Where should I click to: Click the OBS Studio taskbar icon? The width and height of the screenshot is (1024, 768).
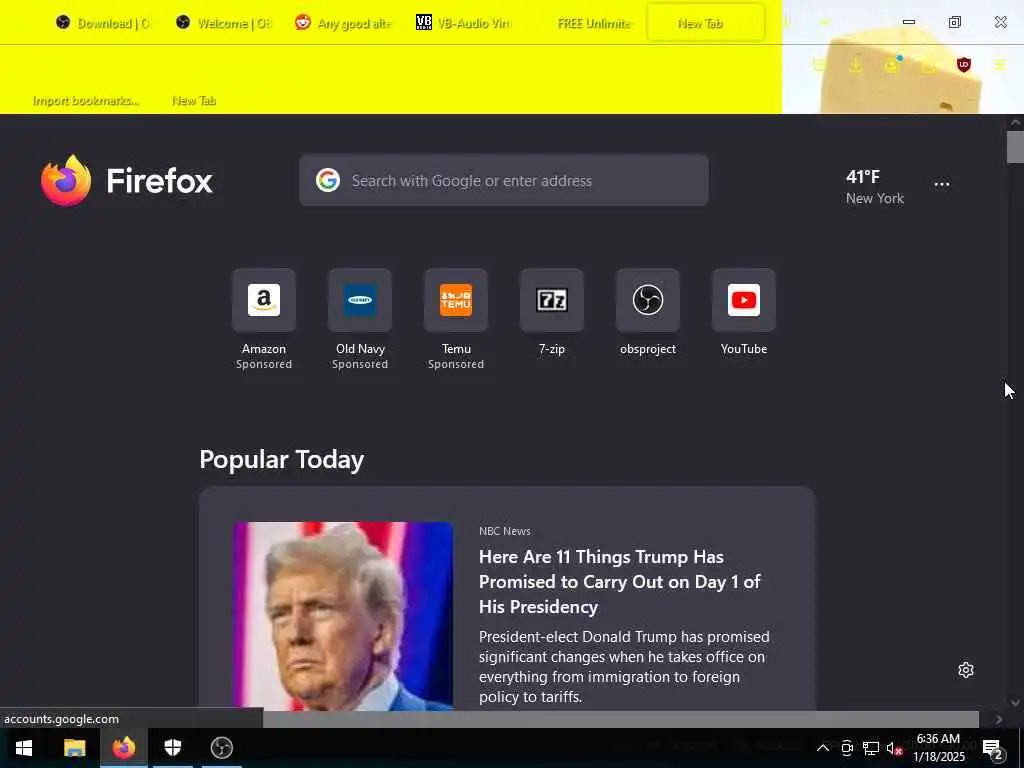[x=222, y=748]
